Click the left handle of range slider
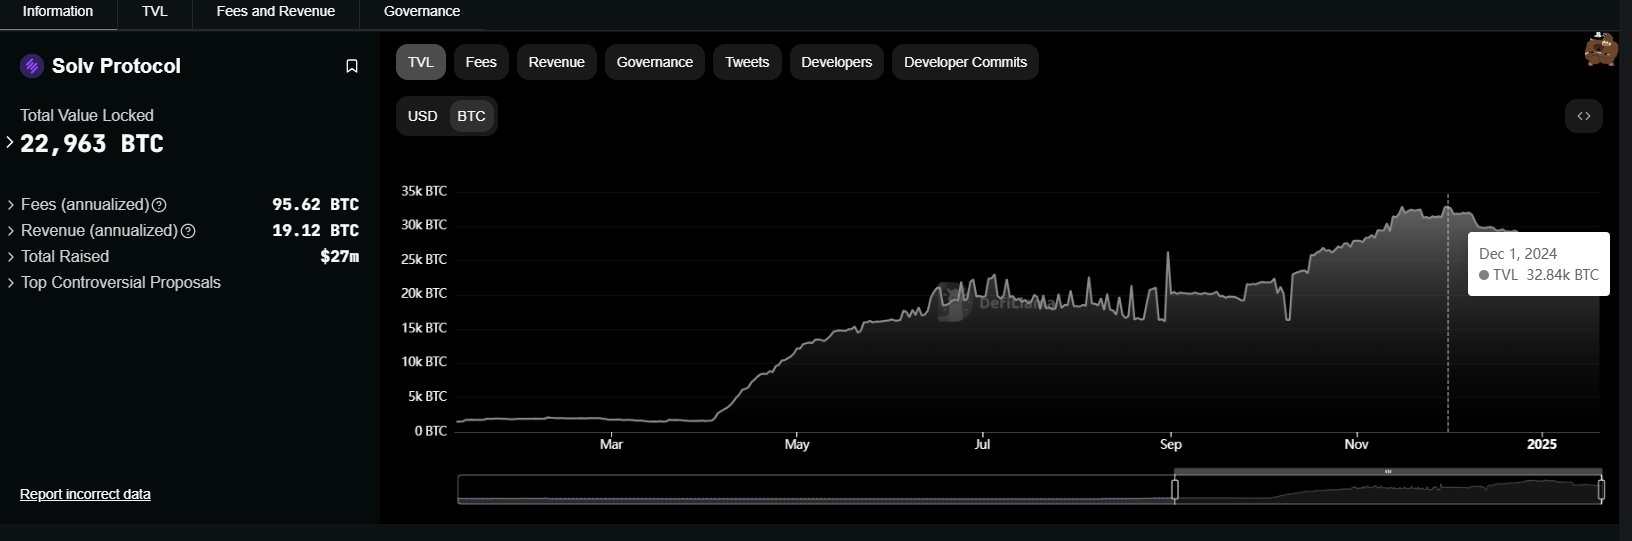1632x541 pixels. click(x=1175, y=489)
